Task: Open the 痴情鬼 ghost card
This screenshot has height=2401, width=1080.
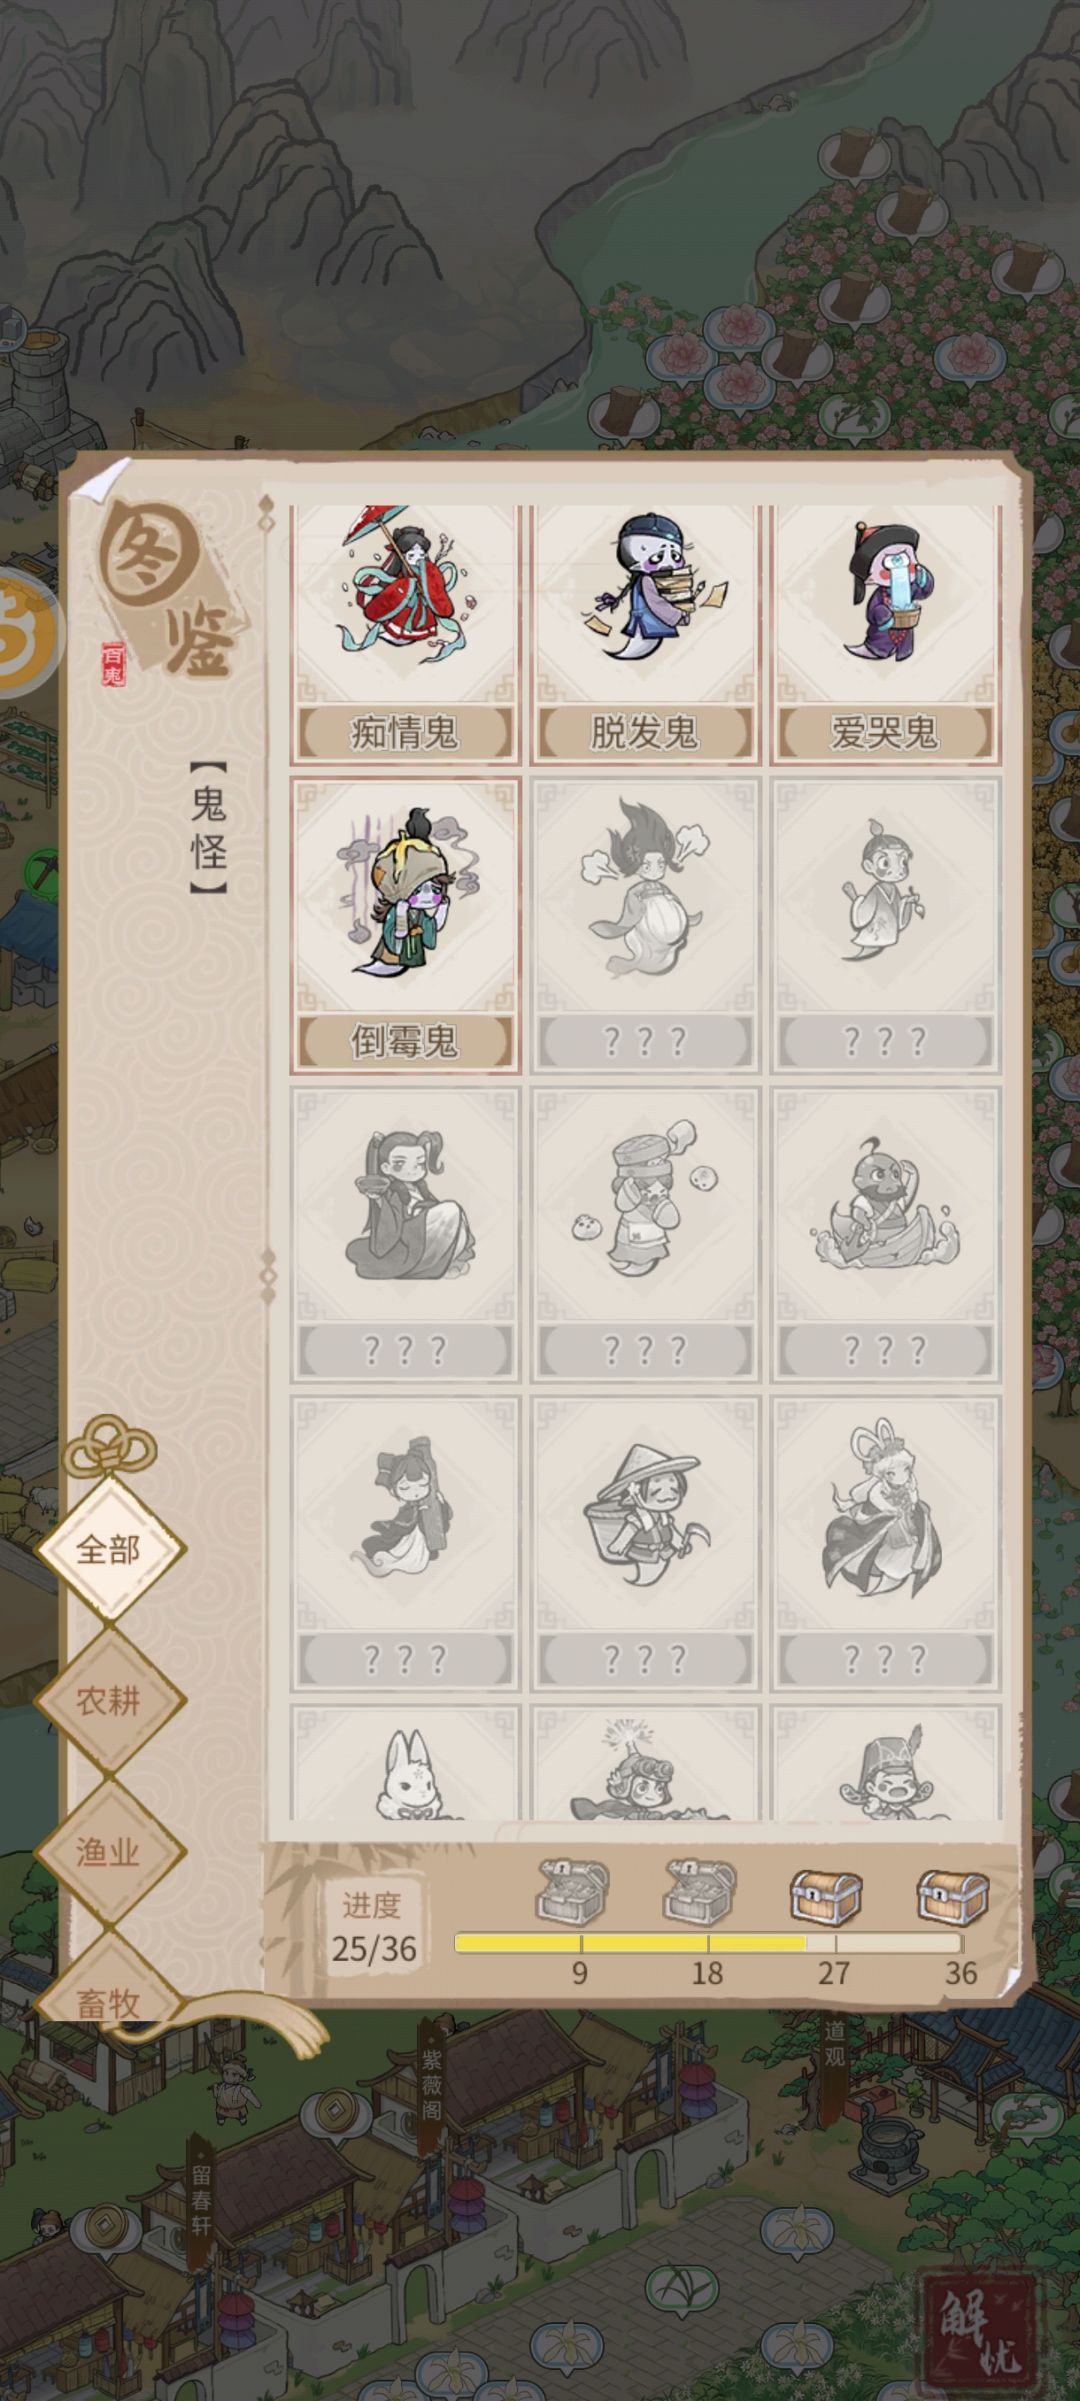Action: click(x=405, y=634)
